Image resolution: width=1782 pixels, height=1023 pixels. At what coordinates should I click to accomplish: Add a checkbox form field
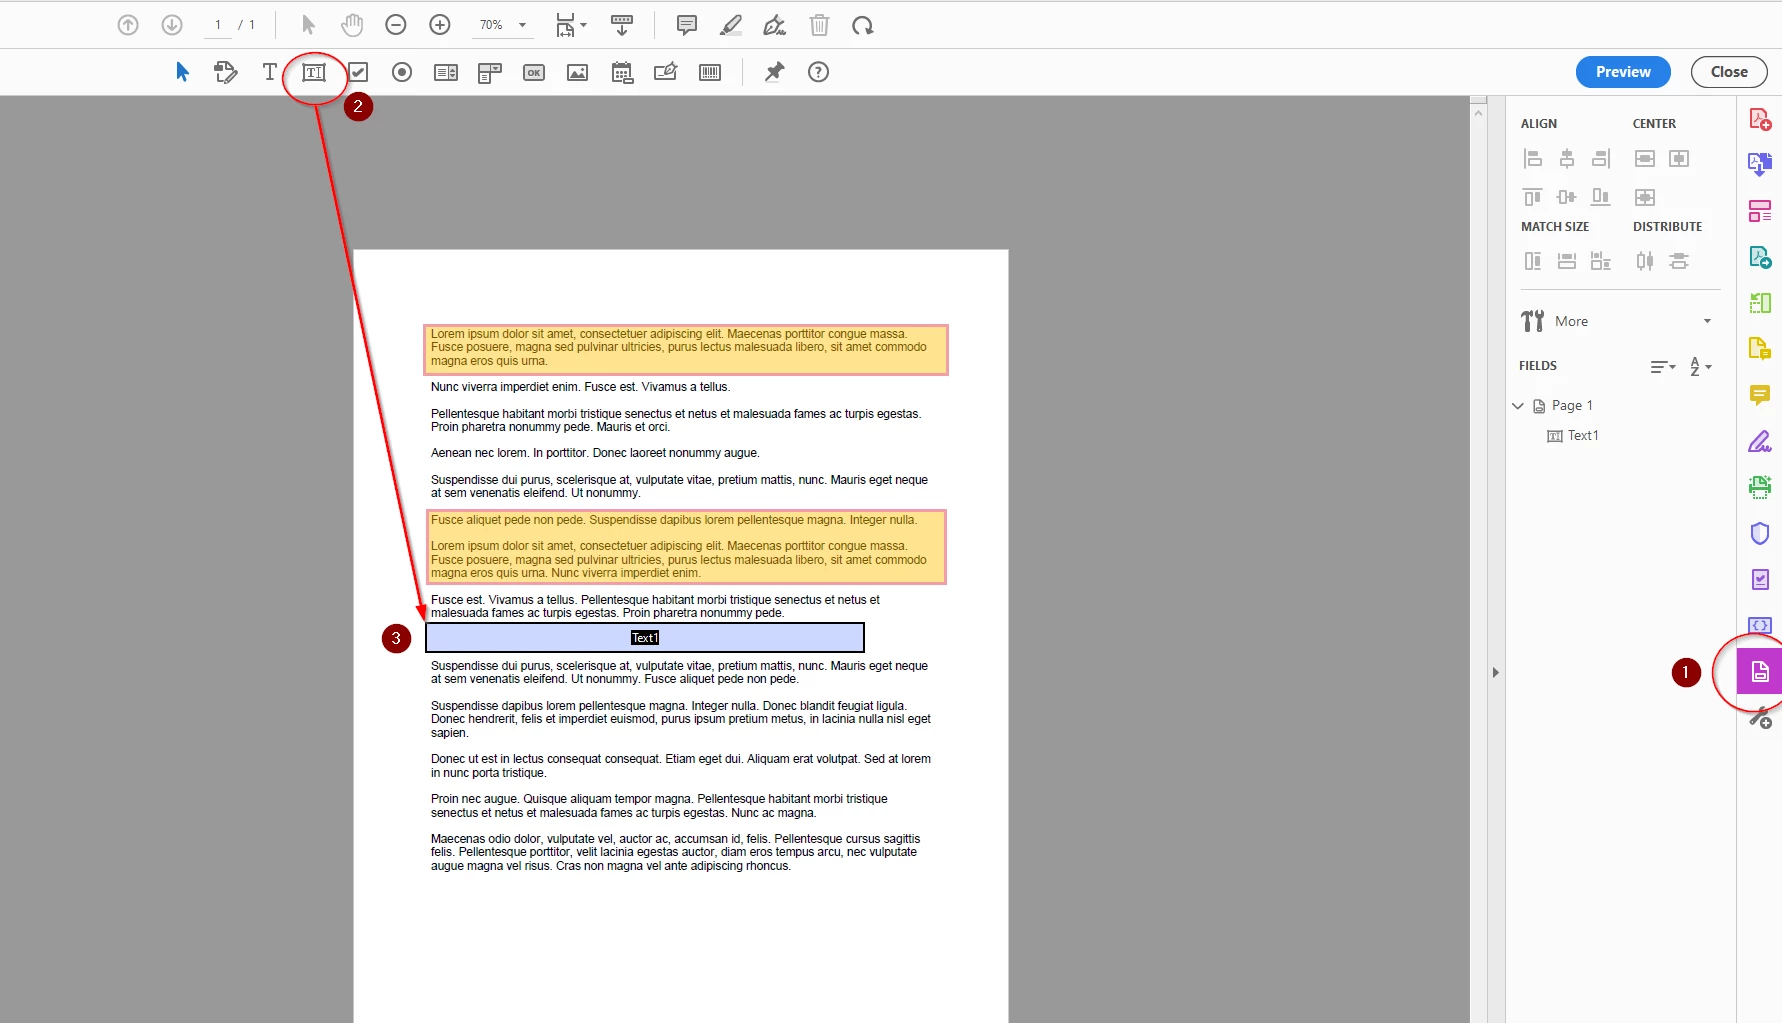click(358, 72)
